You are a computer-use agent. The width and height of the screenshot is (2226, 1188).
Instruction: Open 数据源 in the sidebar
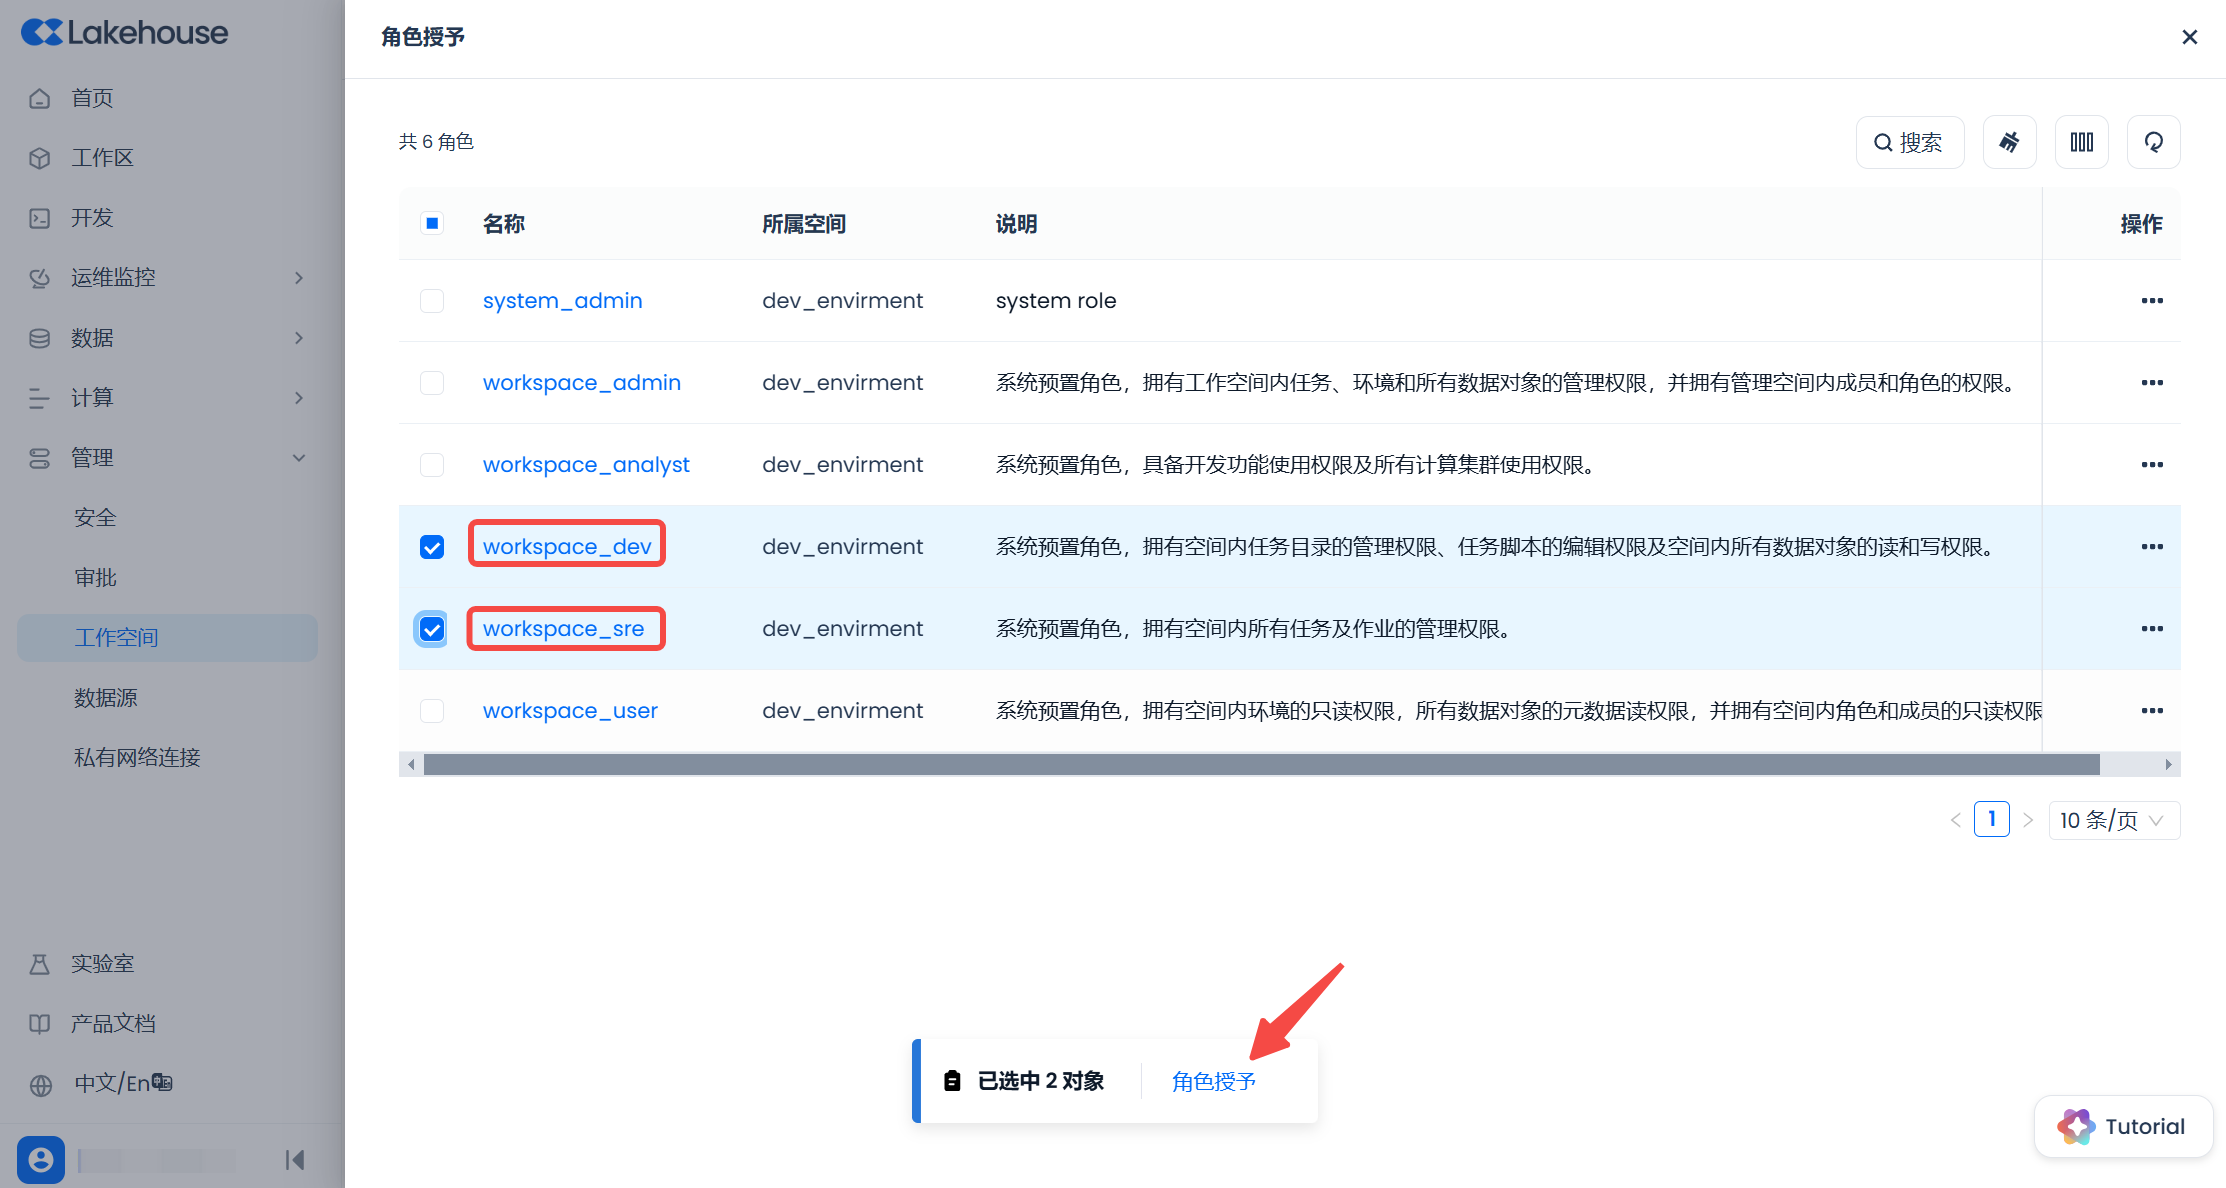click(x=106, y=697)
